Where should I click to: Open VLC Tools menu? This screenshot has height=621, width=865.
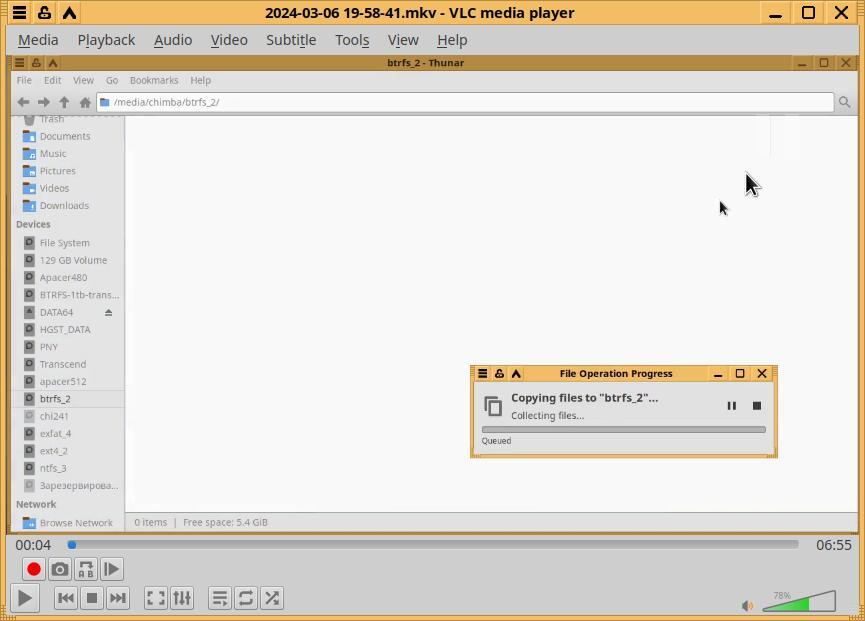click(352, 40)
